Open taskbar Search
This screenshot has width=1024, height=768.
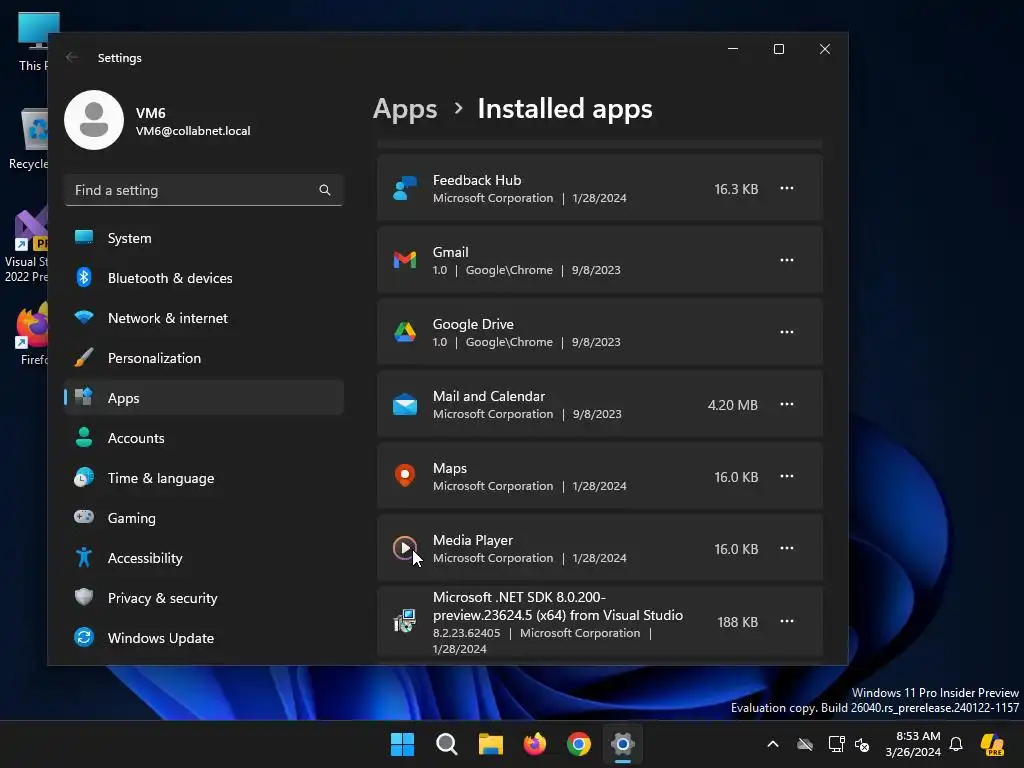pos(447,744)
